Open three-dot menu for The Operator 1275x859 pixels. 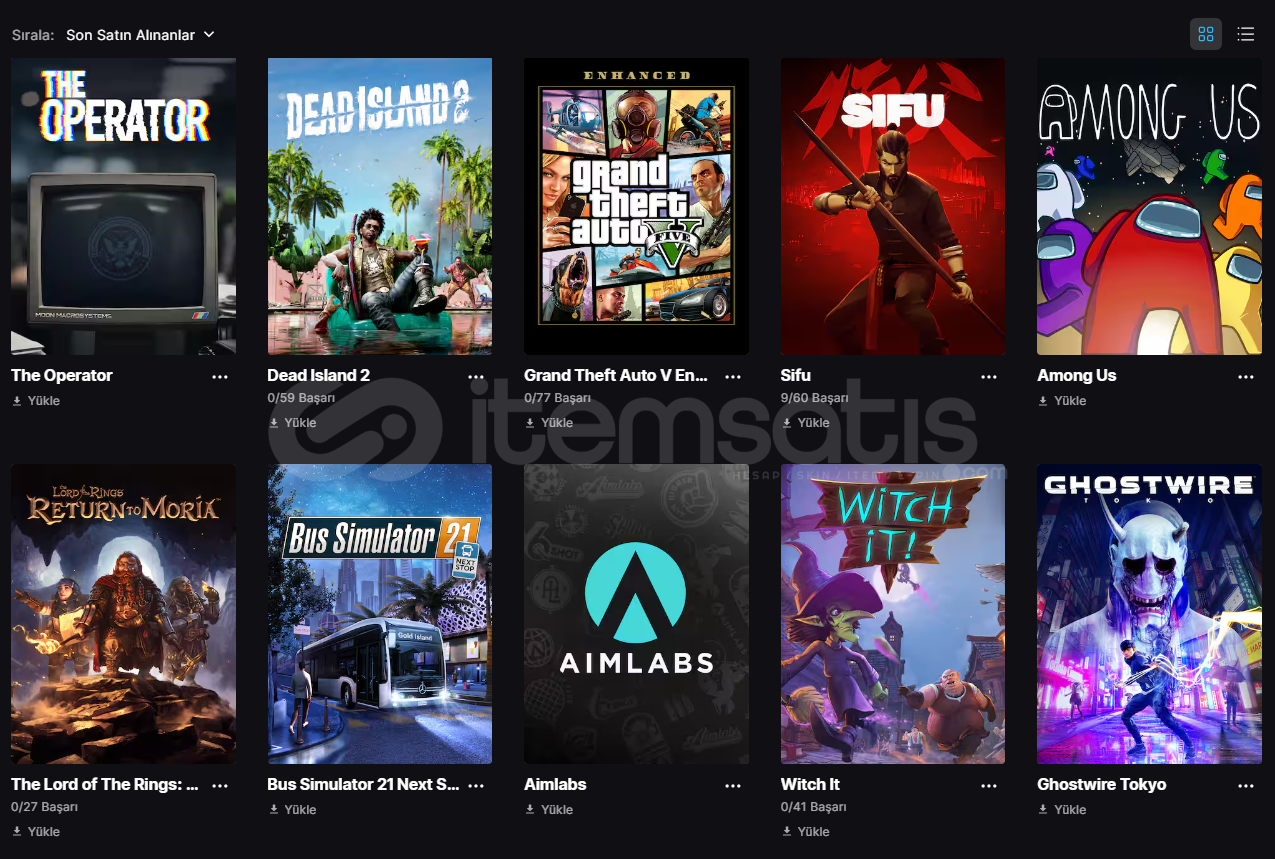click(220, 377)
